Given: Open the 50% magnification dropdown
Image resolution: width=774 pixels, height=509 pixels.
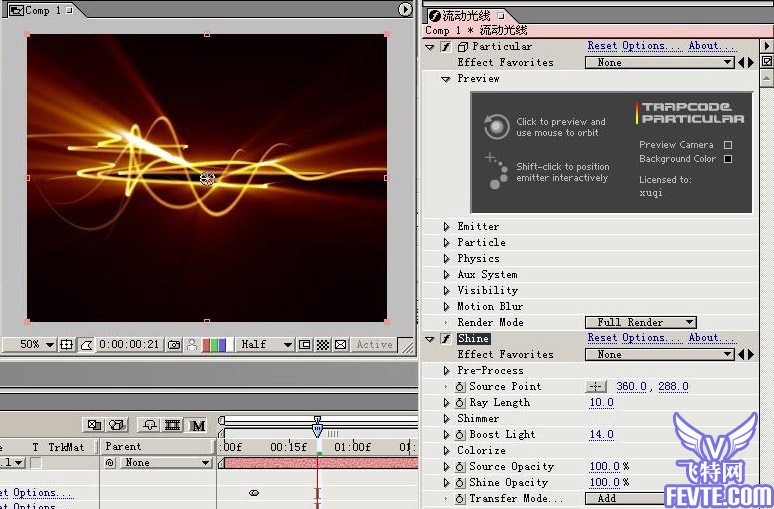Looking at the screenshot, I should point(31,345).
